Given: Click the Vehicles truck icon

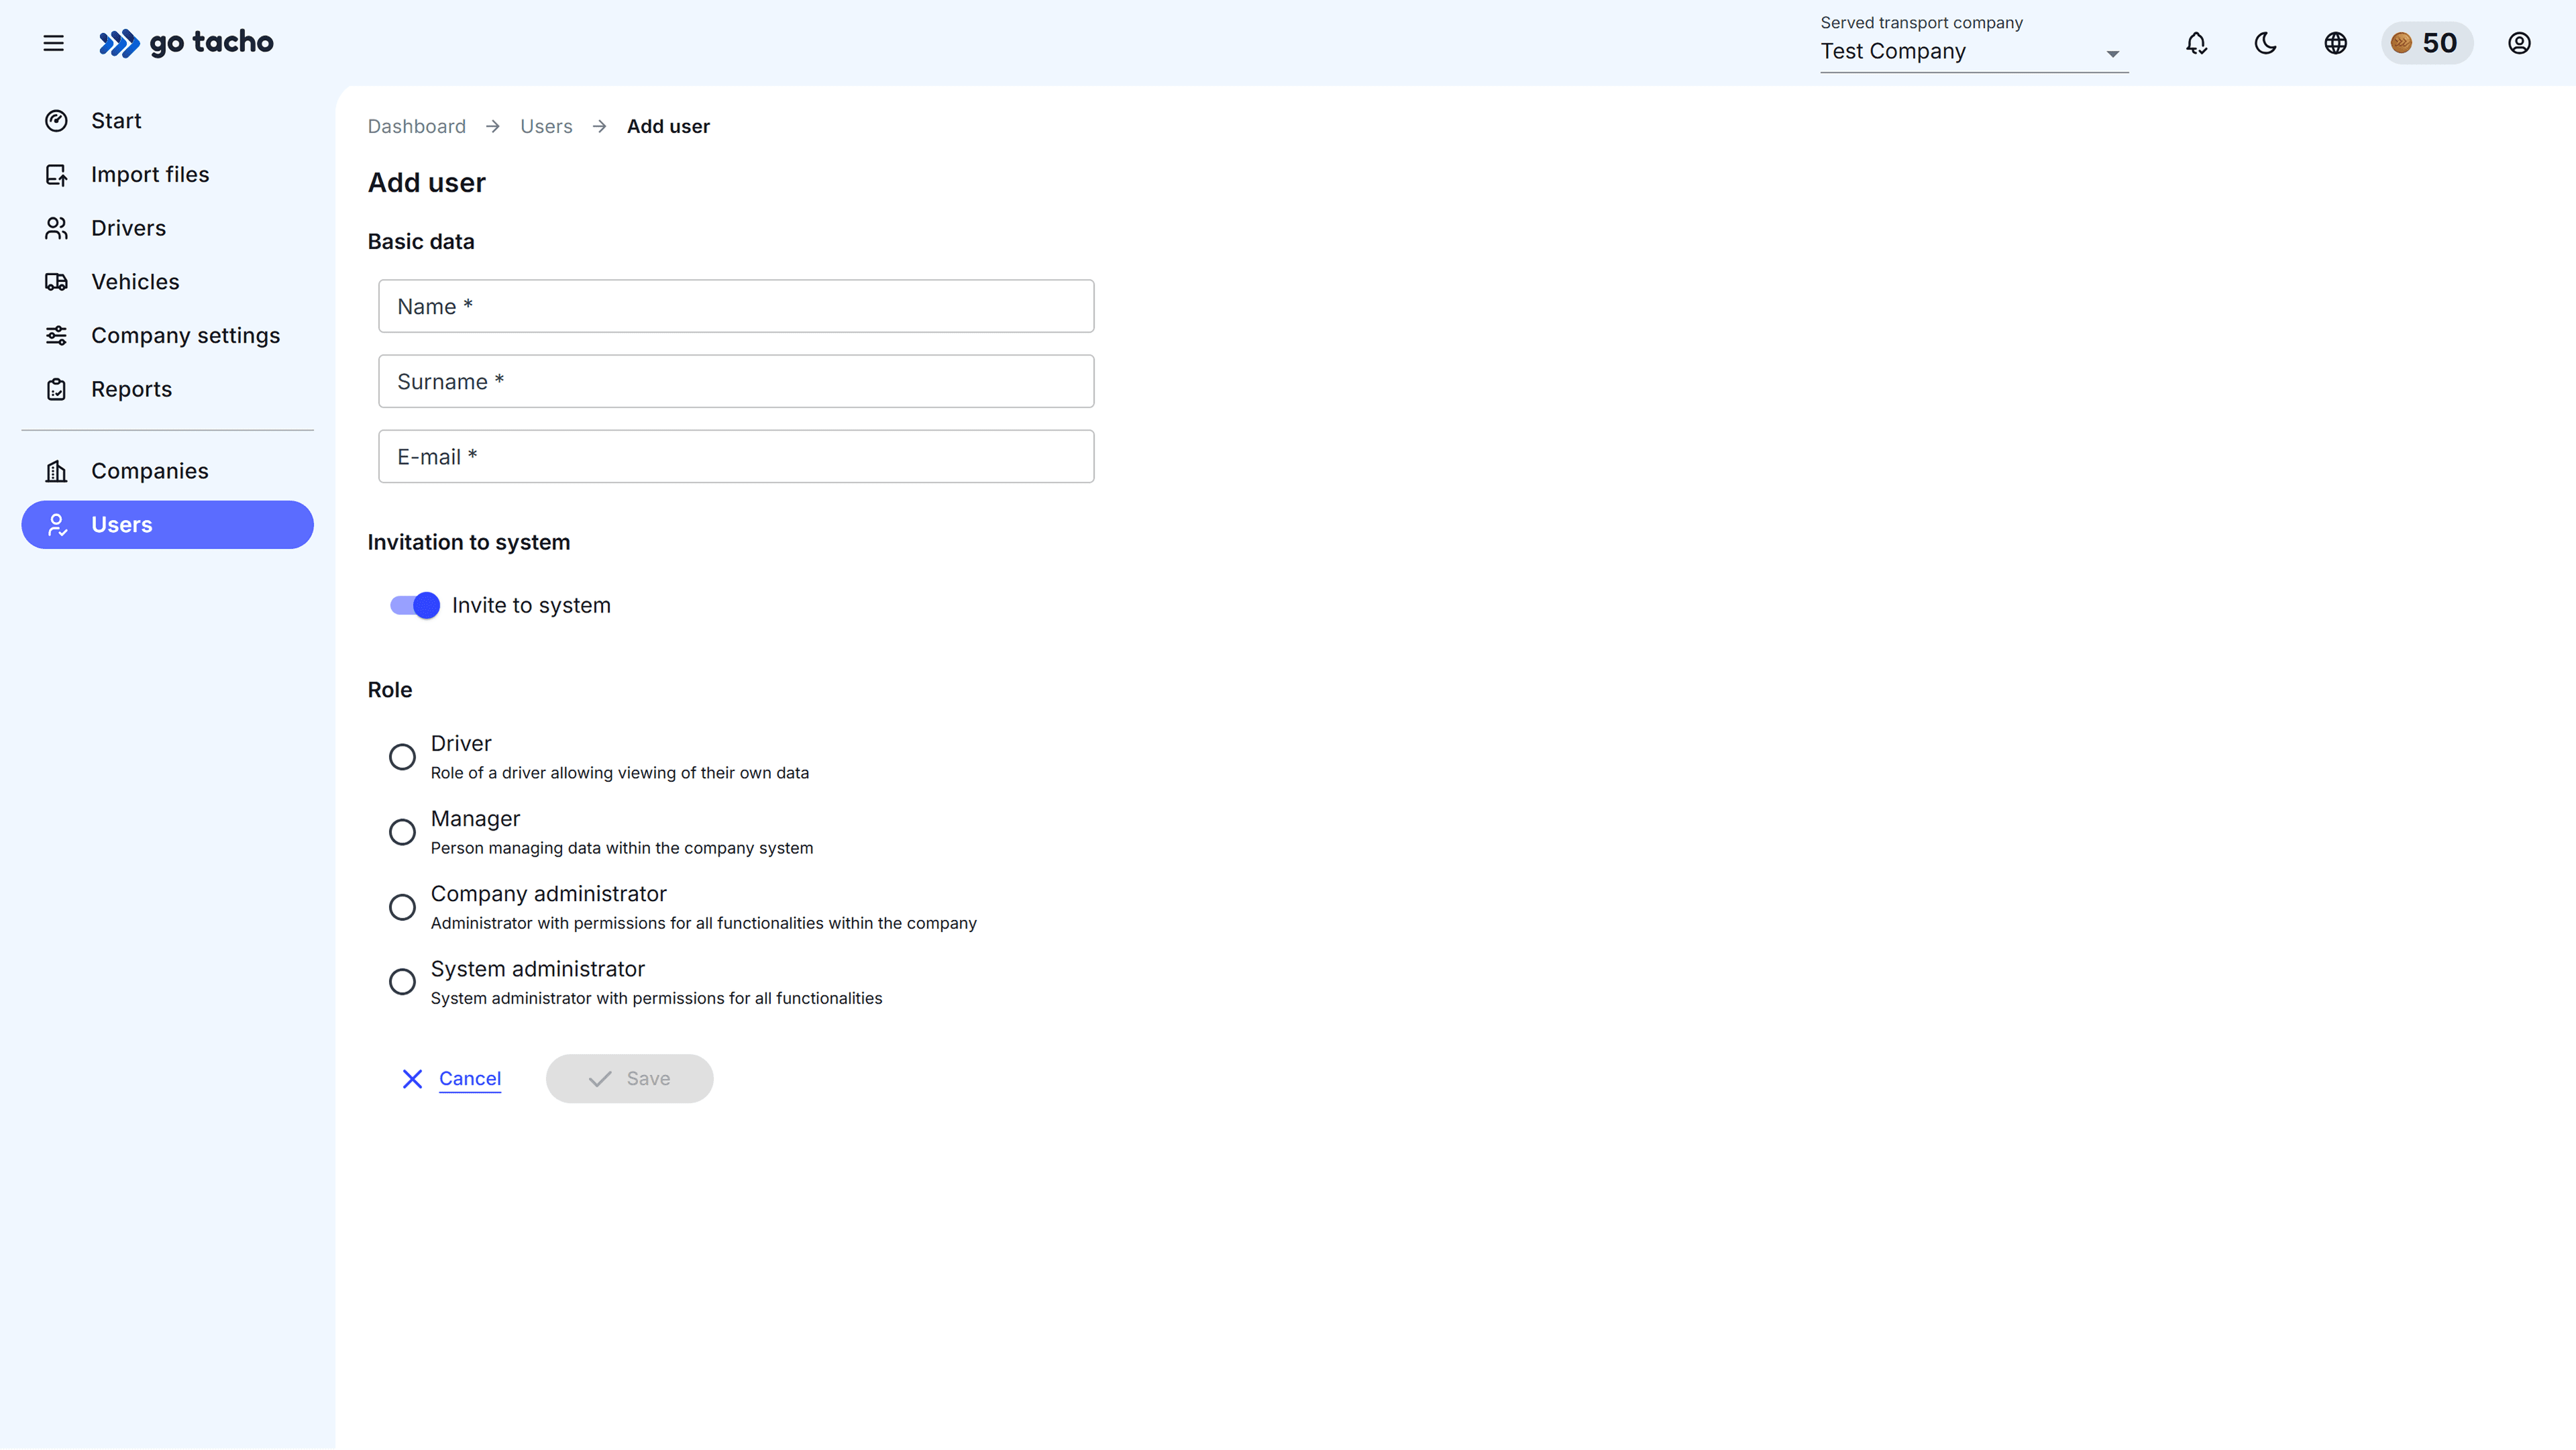Looking at the screenshot, I should pos(57,282).
